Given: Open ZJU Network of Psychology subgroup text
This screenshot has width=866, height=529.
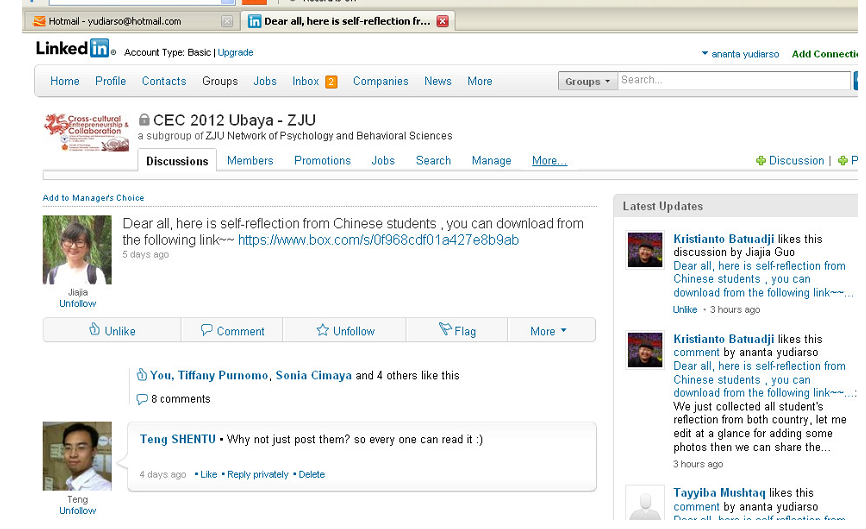Looking at the screenshot, I should click(329, 136).
